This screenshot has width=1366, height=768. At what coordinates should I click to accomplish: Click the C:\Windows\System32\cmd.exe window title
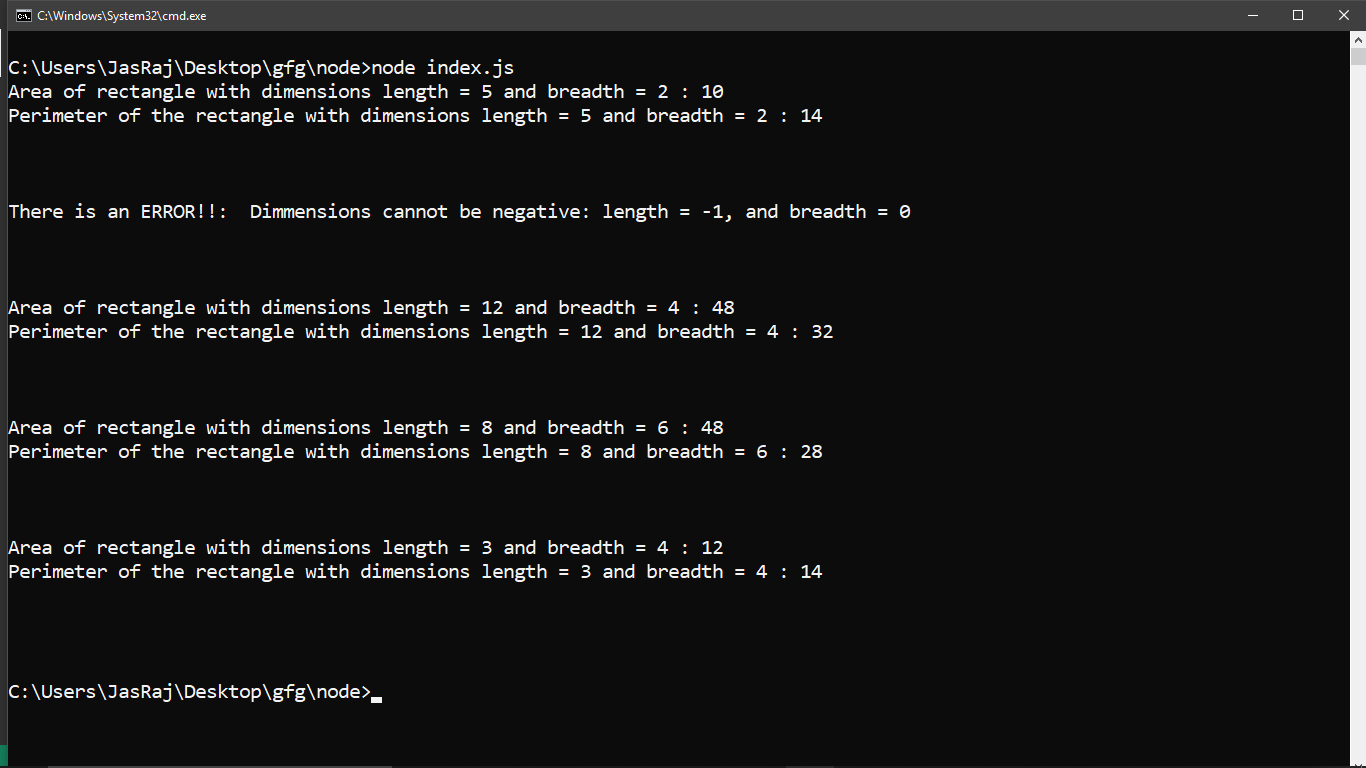click(x=122, y=16)
